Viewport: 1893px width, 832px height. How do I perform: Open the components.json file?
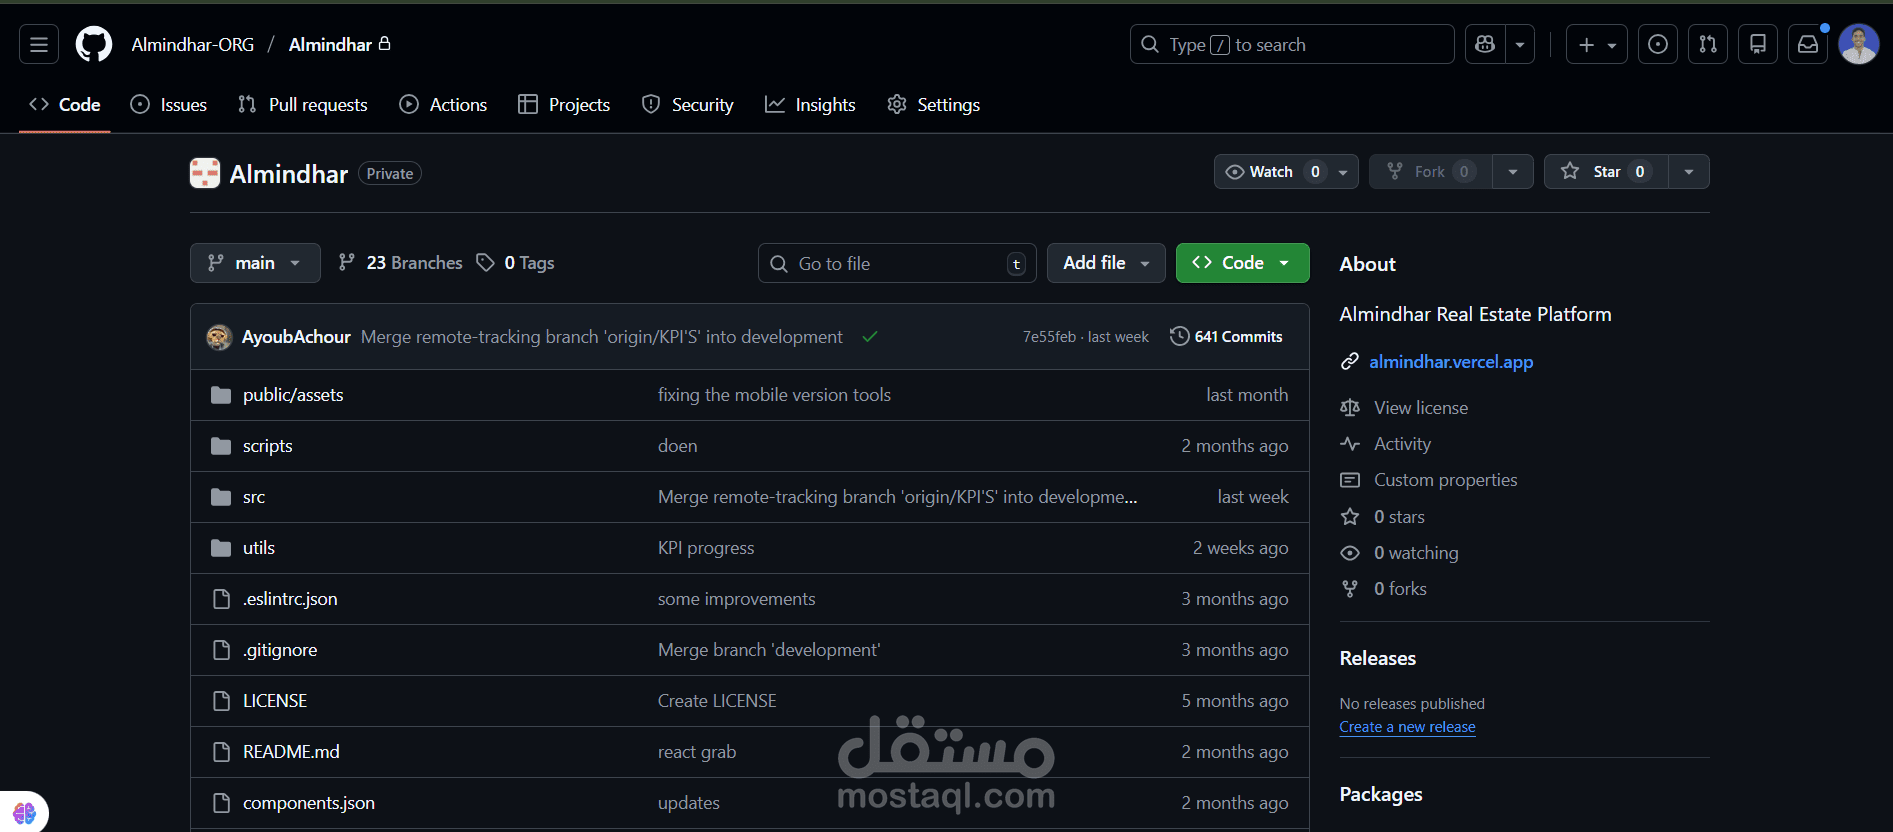point(309,803)
